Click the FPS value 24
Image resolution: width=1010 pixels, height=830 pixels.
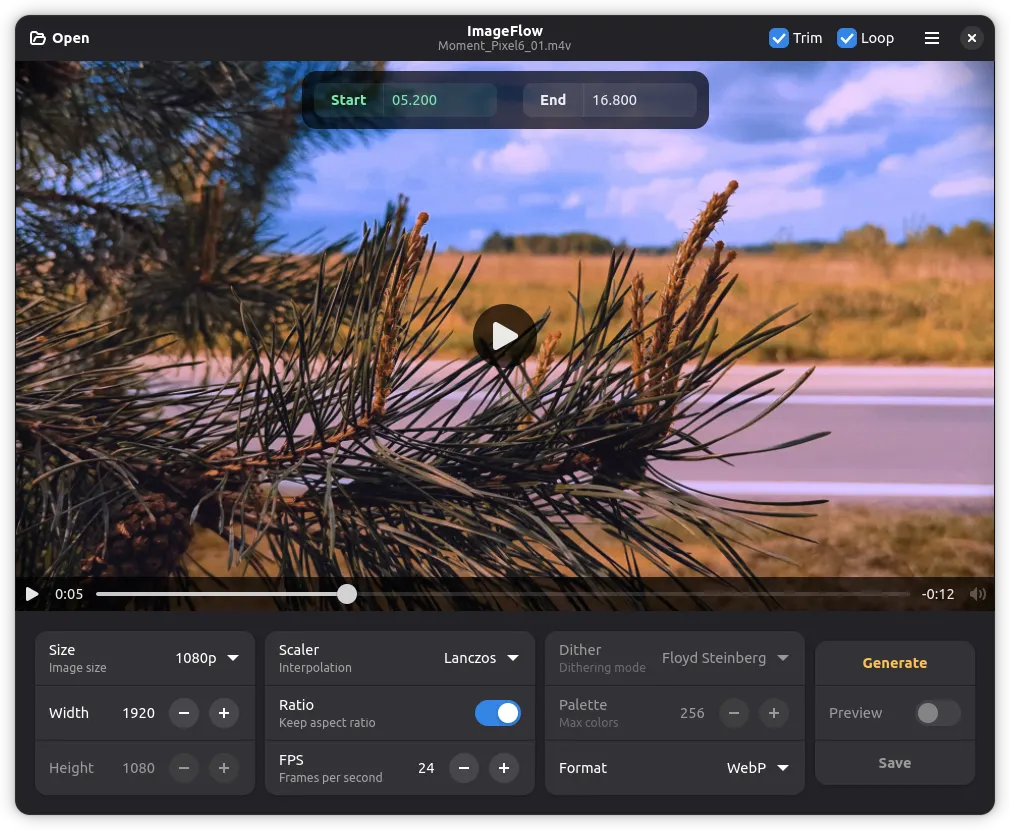tap(426, 768)
